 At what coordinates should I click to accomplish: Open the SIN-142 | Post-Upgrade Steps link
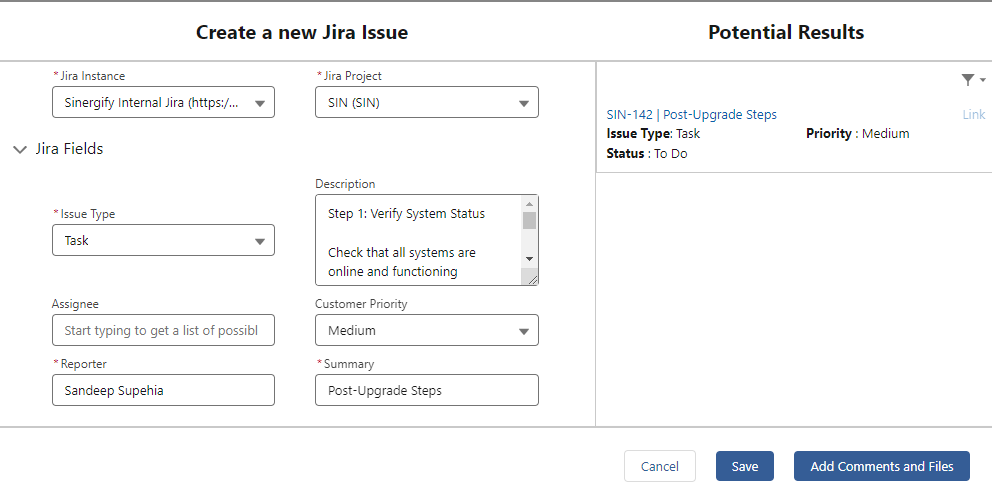[691, 115]
